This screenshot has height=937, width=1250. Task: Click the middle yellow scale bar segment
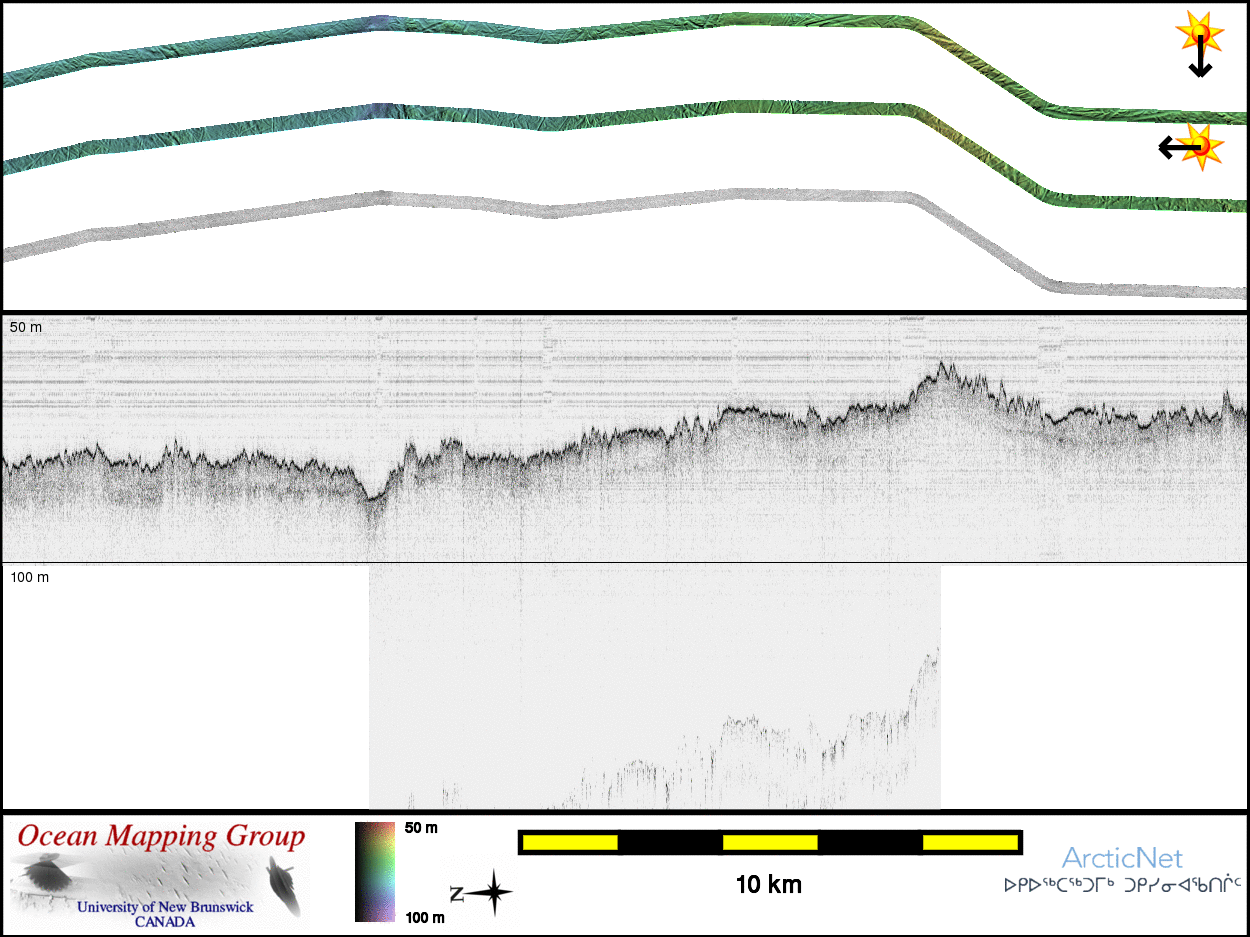coord(770,843)
